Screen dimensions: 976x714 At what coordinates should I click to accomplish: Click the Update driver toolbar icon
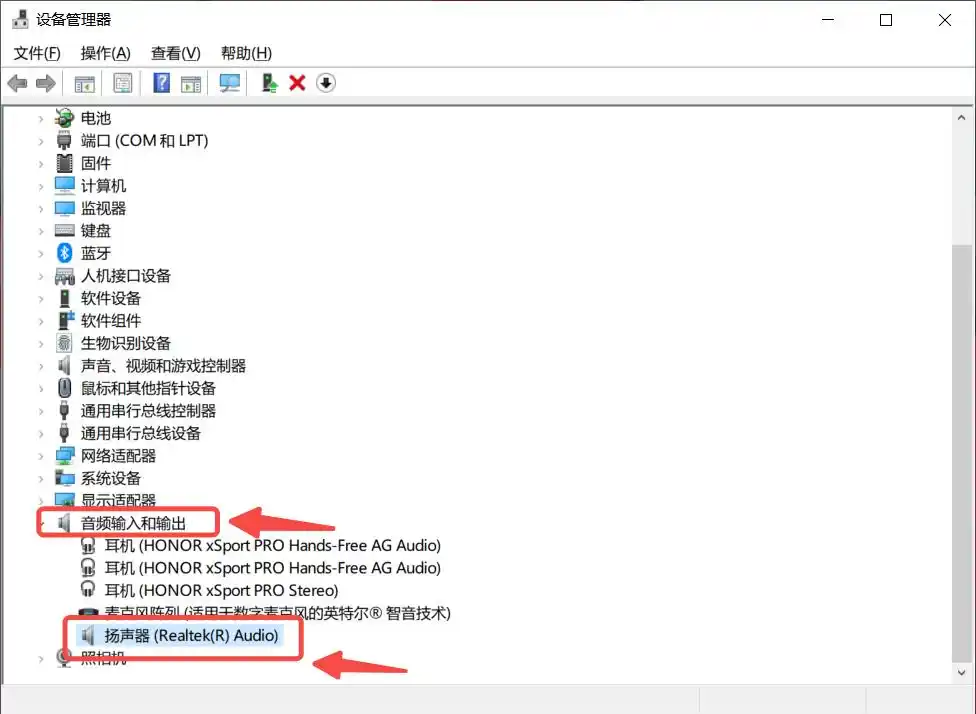tap(269, 83)
